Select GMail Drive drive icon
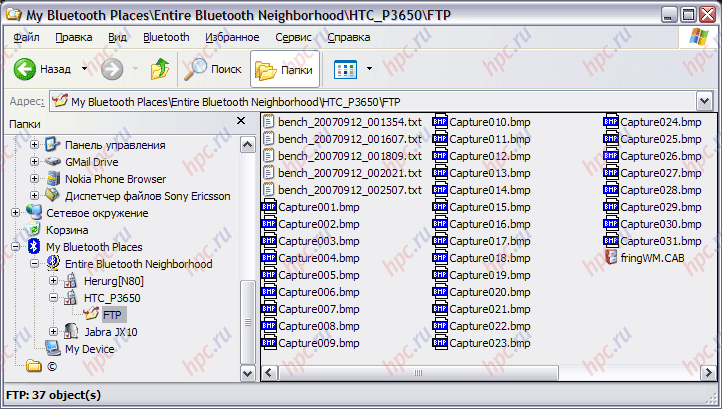The height and width of the screenshot is (409, 722). pos(52,162)
